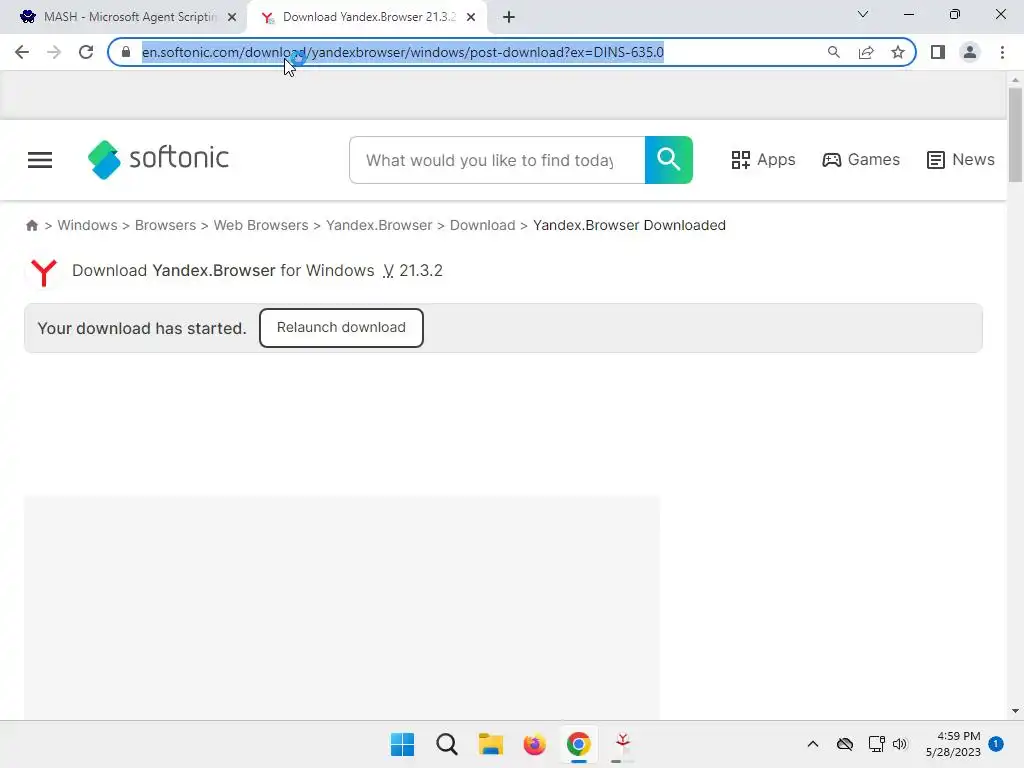
Task: Open Windows Start menu
Action: (x=402, y=744)
